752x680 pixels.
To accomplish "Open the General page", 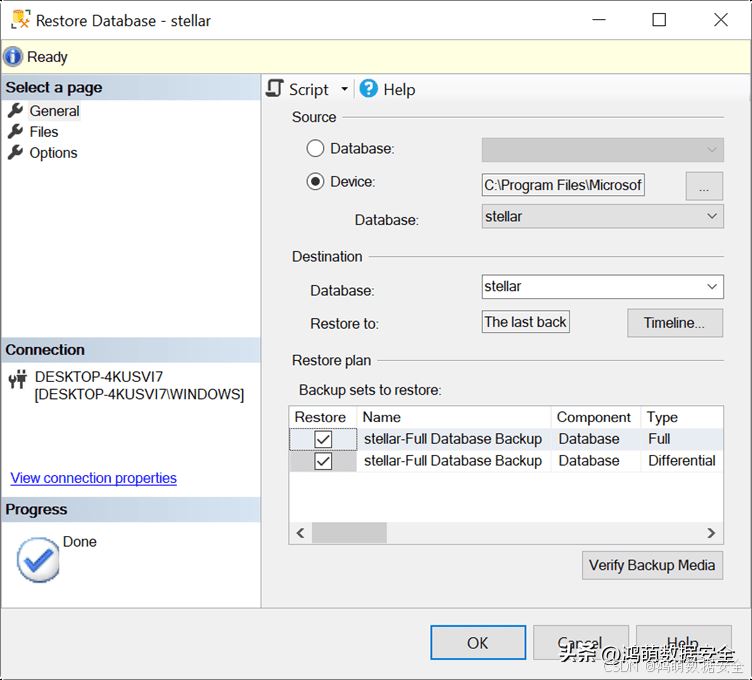I will pos(54,111).
